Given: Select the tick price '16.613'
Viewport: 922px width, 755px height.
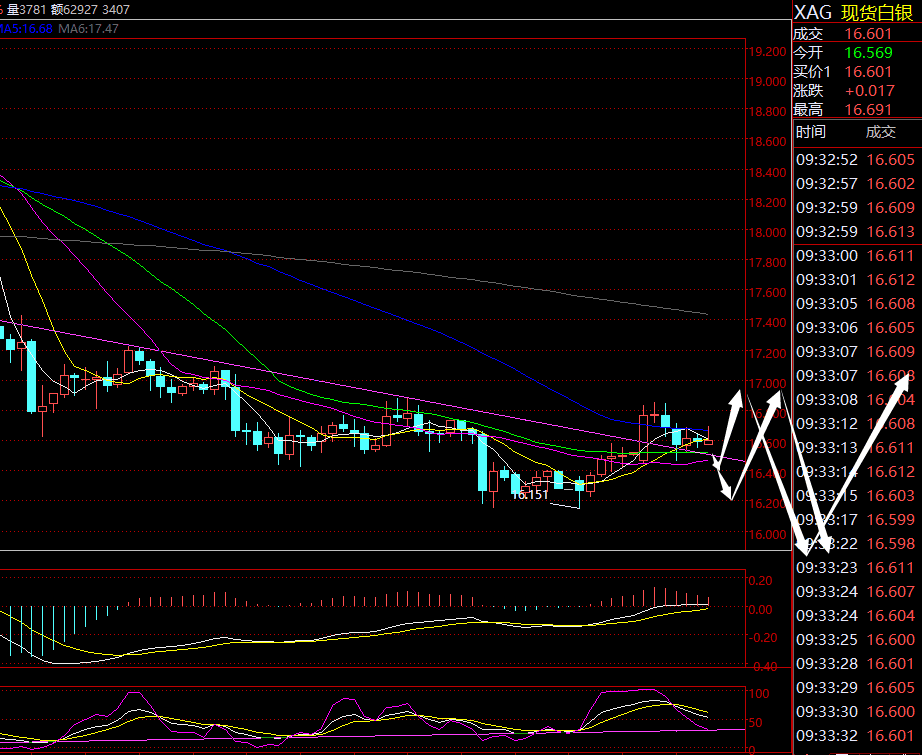Looking at the screenshot, I should pyautogui.click(x=891, y=232).
